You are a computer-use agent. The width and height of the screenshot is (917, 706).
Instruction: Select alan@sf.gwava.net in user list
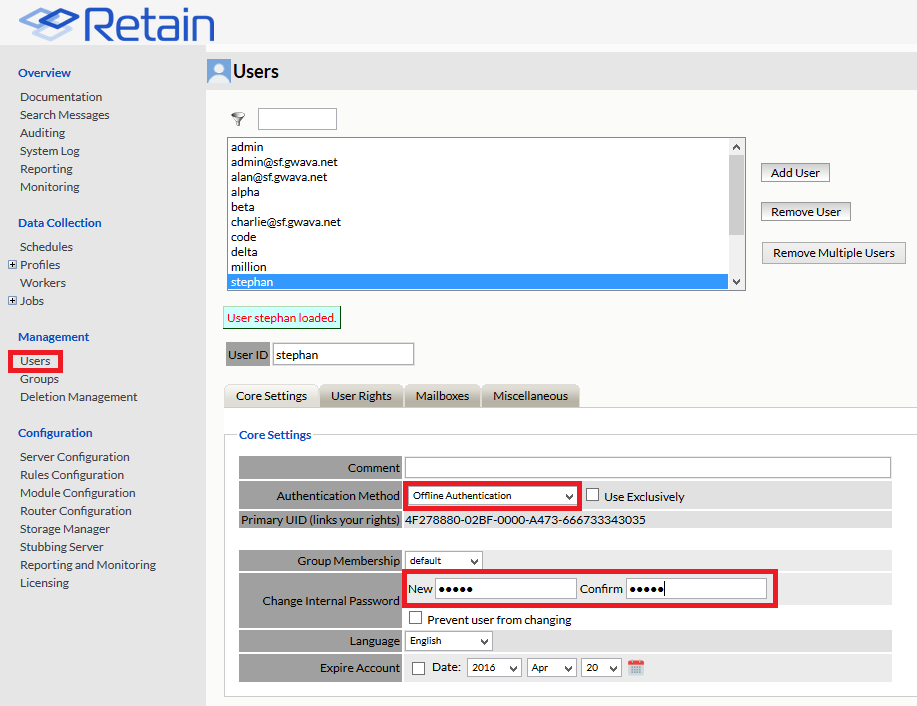click(478, 177)
